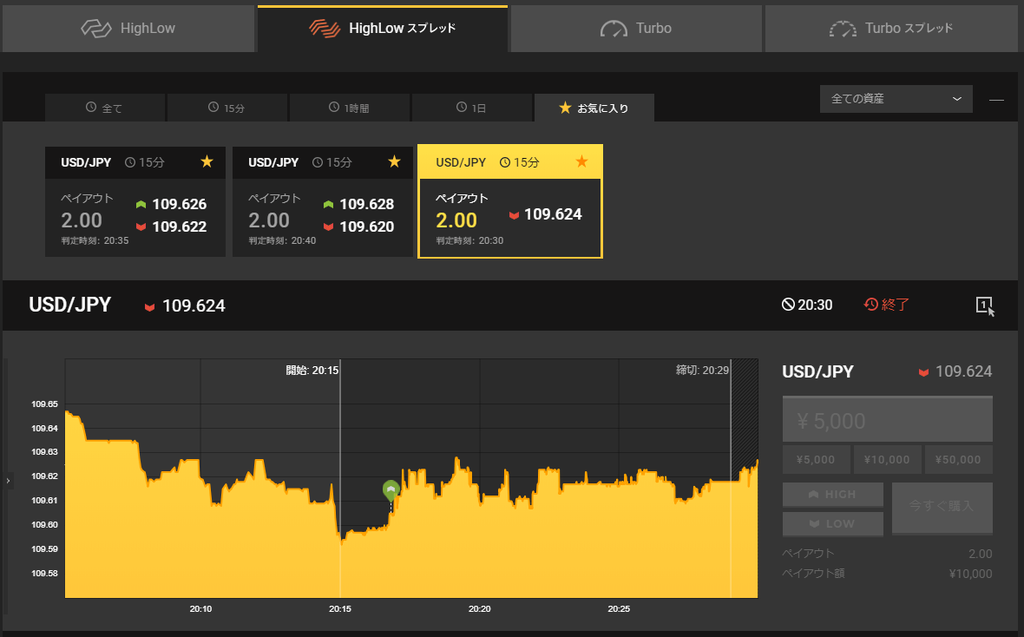Expand the left chart sidebar arrow

click(8, 481)
